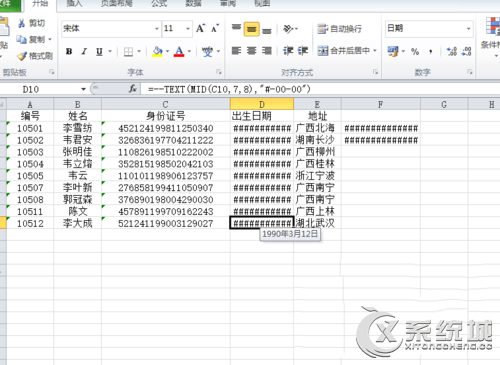This screenshot has height=365, width=500.
Task: Click in the formula bar text
Action: [x=229, y=89]
